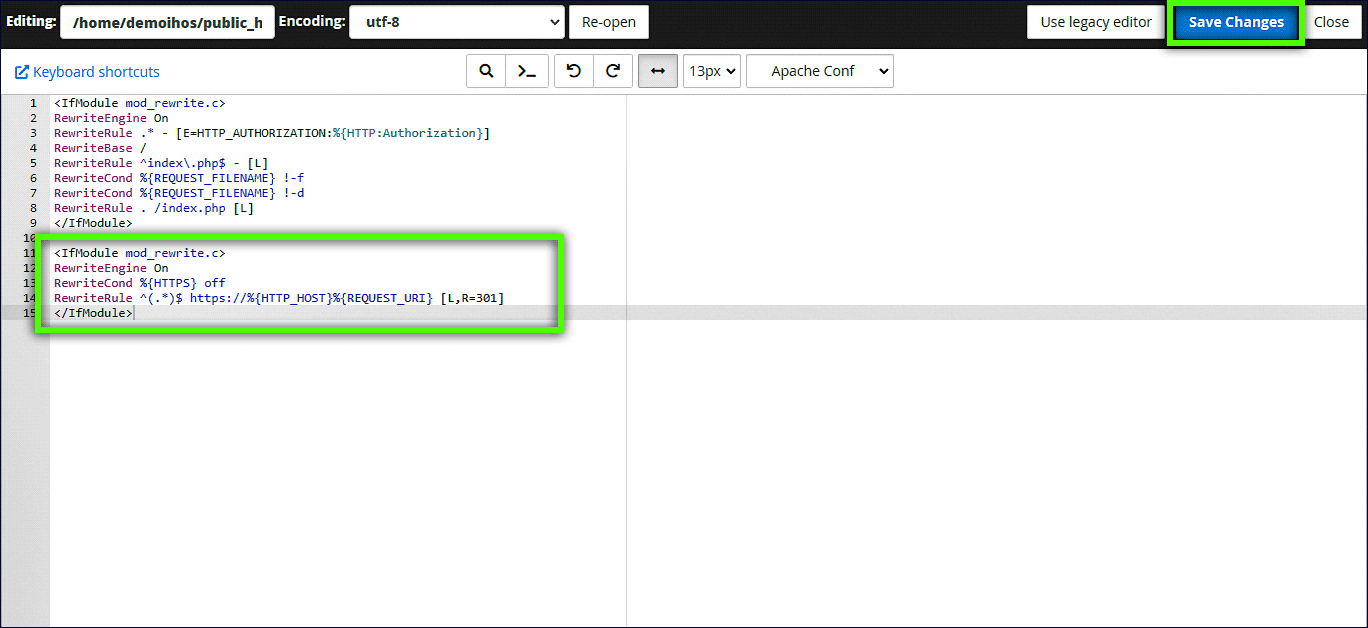Click the terminal prompt toolbar icon
The image size is (1368, 628).
pyautogui.click(x=526, y=71)
